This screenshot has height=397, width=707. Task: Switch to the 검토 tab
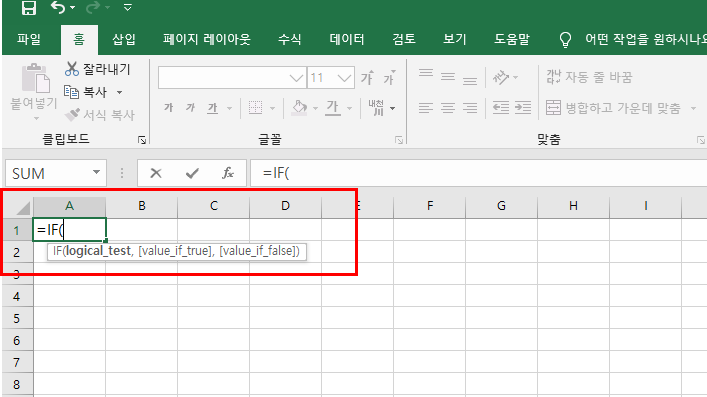[x=404, y=39]
